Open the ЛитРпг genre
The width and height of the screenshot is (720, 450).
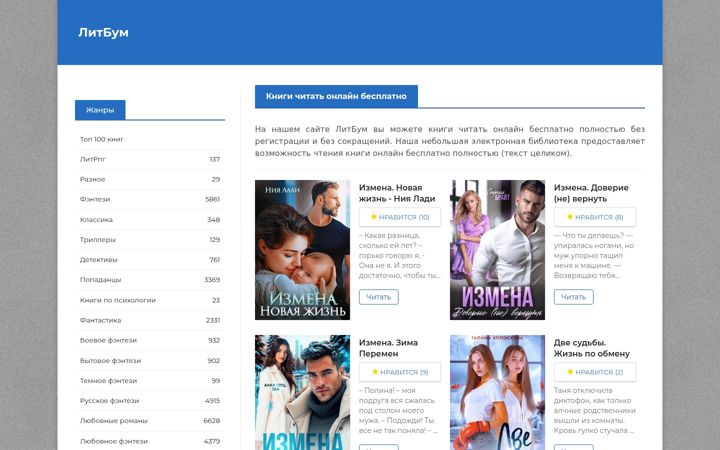(x=93, y=159)
